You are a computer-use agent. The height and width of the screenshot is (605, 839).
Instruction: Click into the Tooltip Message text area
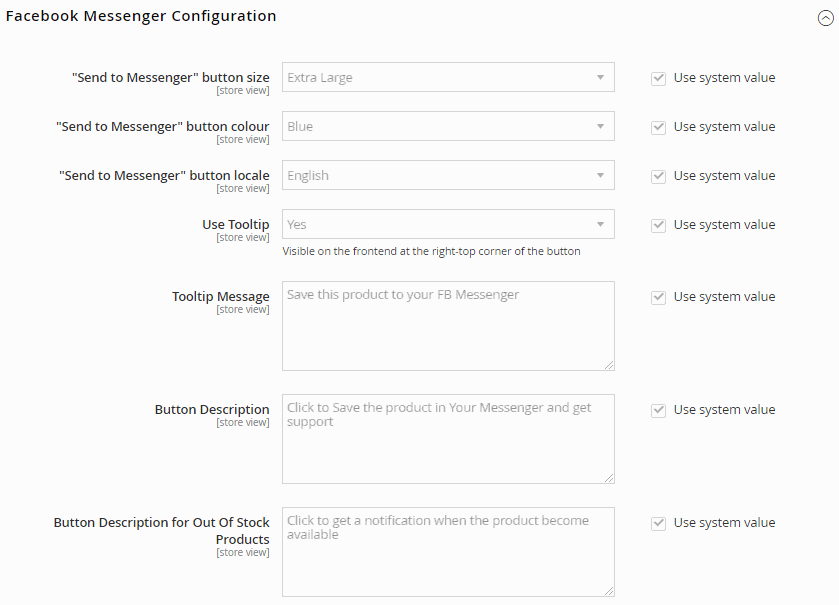(448, 326)
